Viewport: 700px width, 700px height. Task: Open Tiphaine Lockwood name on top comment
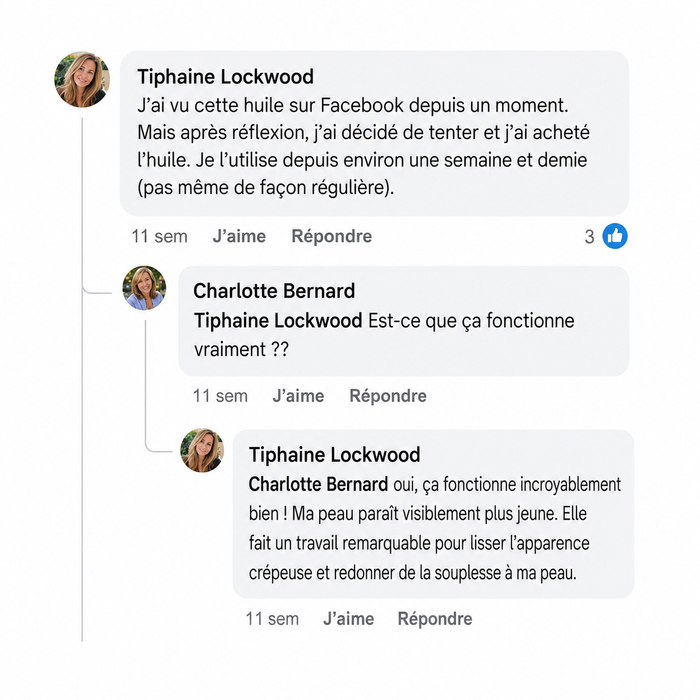tap(225, 77)
